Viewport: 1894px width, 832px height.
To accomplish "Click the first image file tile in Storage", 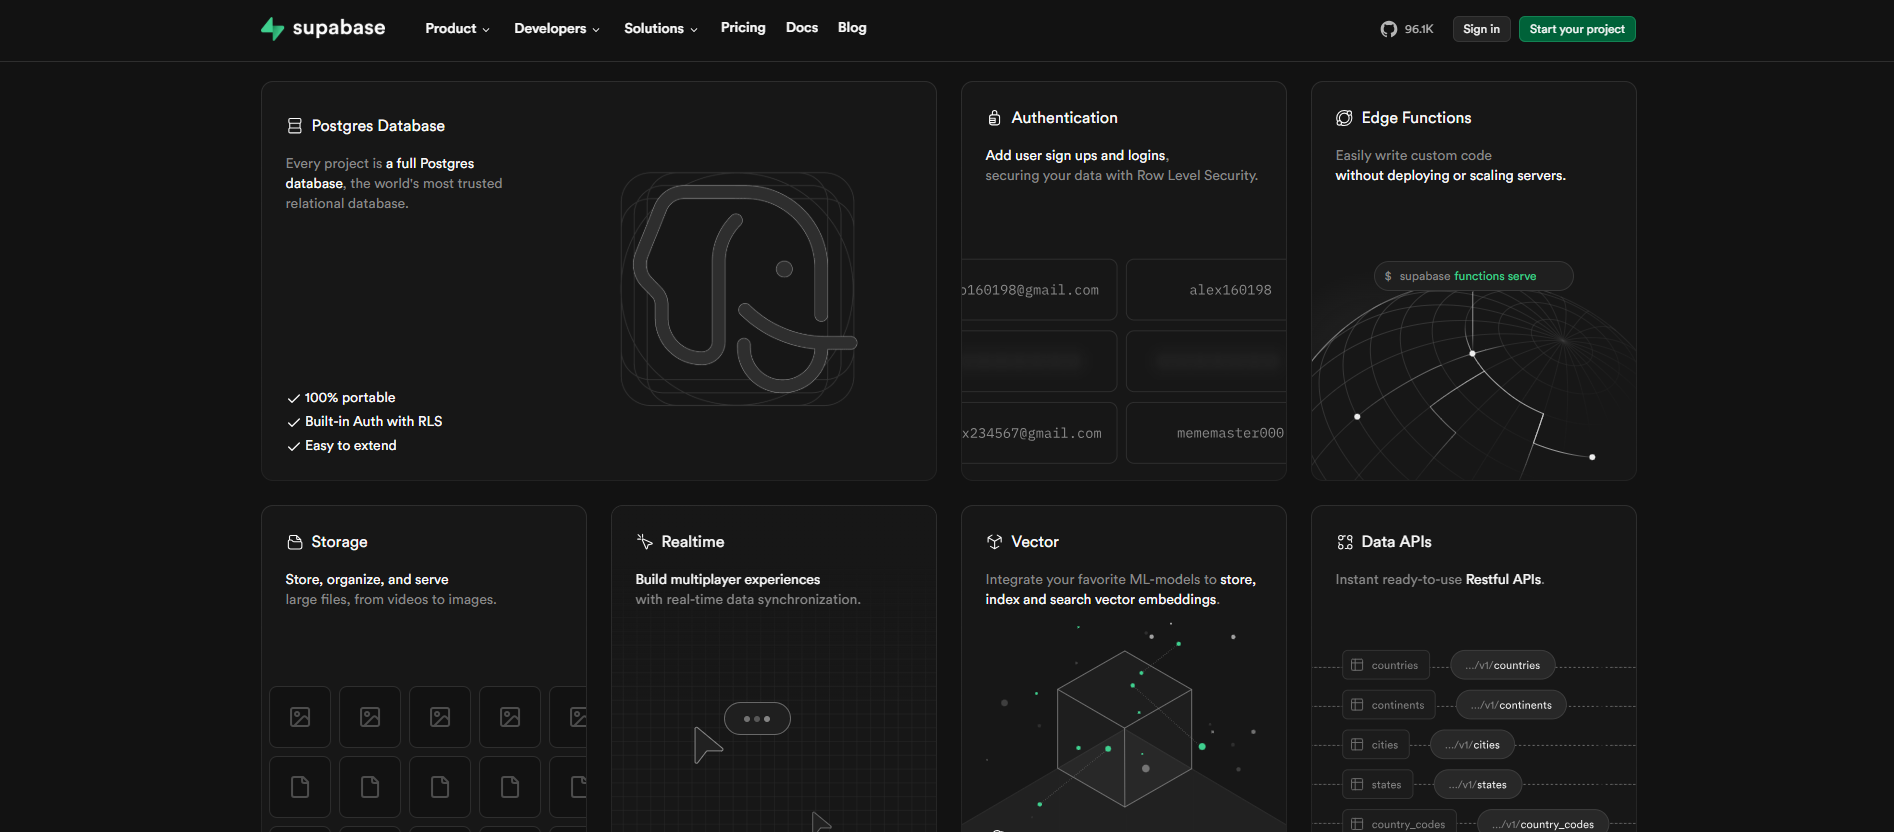I will [300, 717].
